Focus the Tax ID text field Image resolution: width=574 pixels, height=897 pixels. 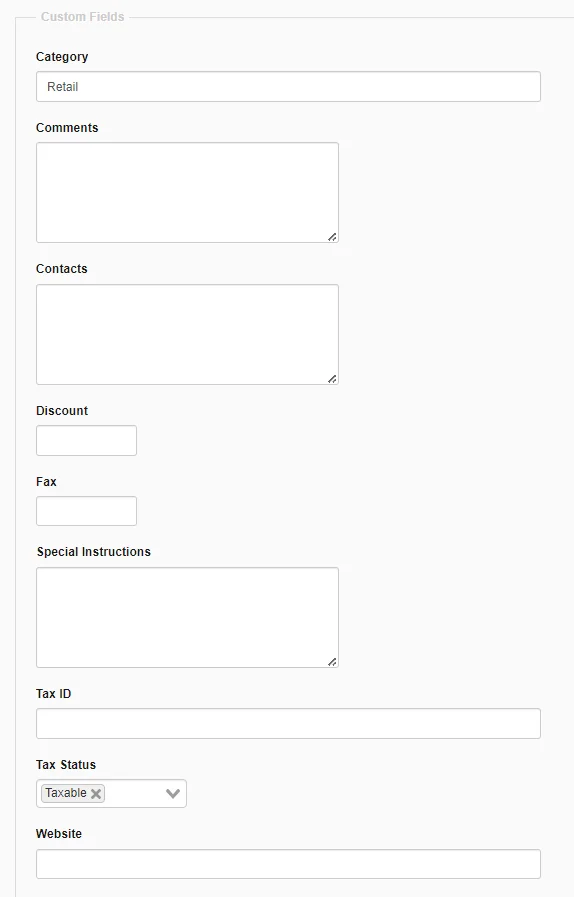point(288,724)
